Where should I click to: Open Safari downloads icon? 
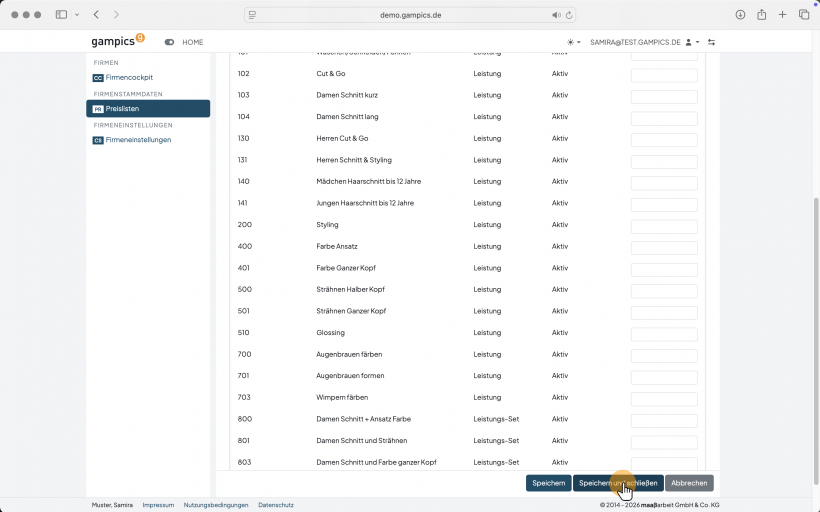point(740,15)
